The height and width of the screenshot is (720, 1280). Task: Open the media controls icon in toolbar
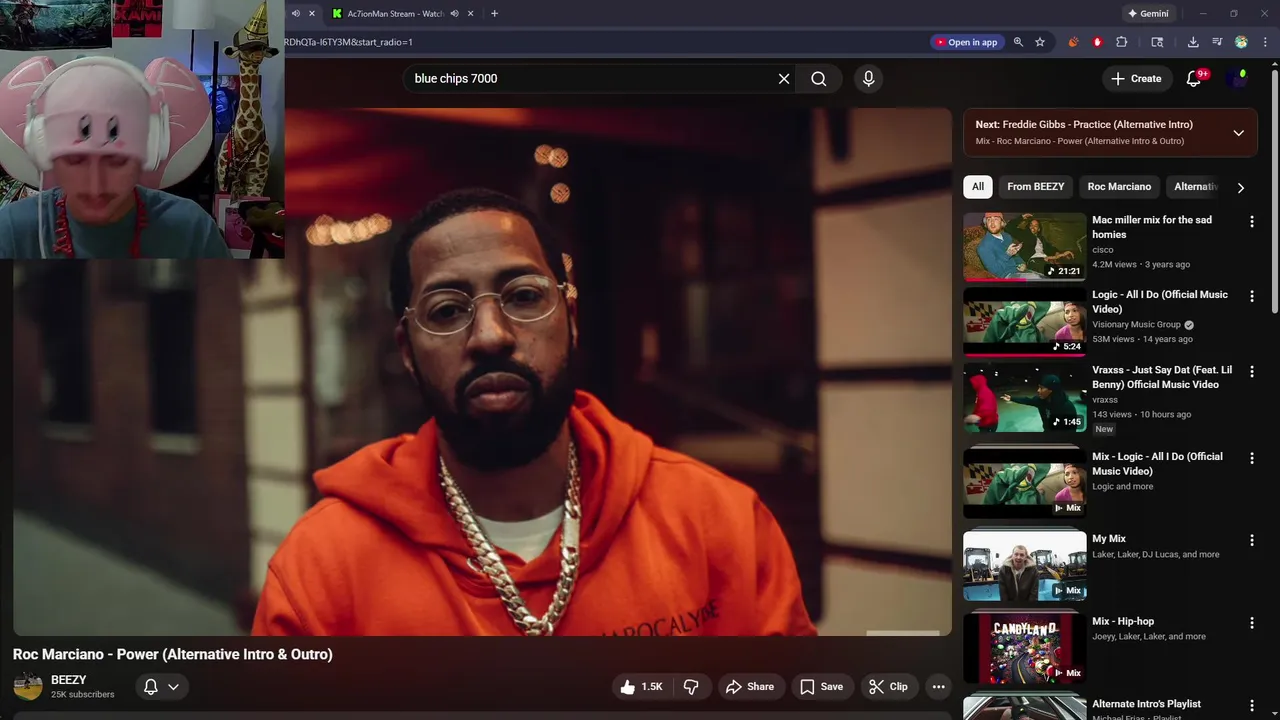click(x=1217, y=42)
